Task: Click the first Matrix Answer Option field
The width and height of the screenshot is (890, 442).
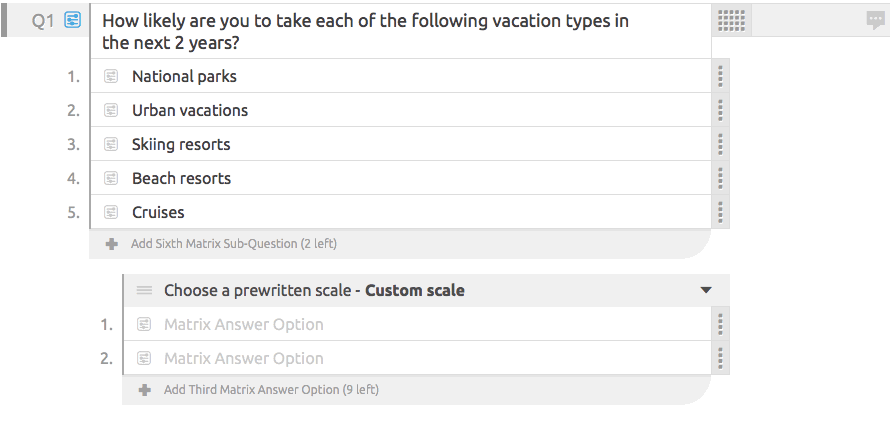Action: (417, 325)
